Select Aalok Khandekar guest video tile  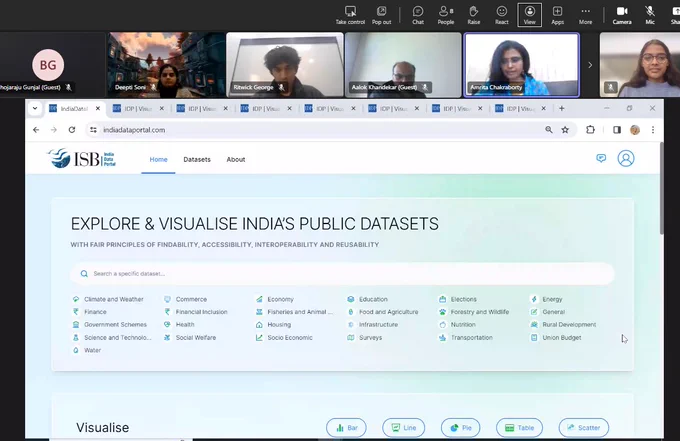pos(403,65)
